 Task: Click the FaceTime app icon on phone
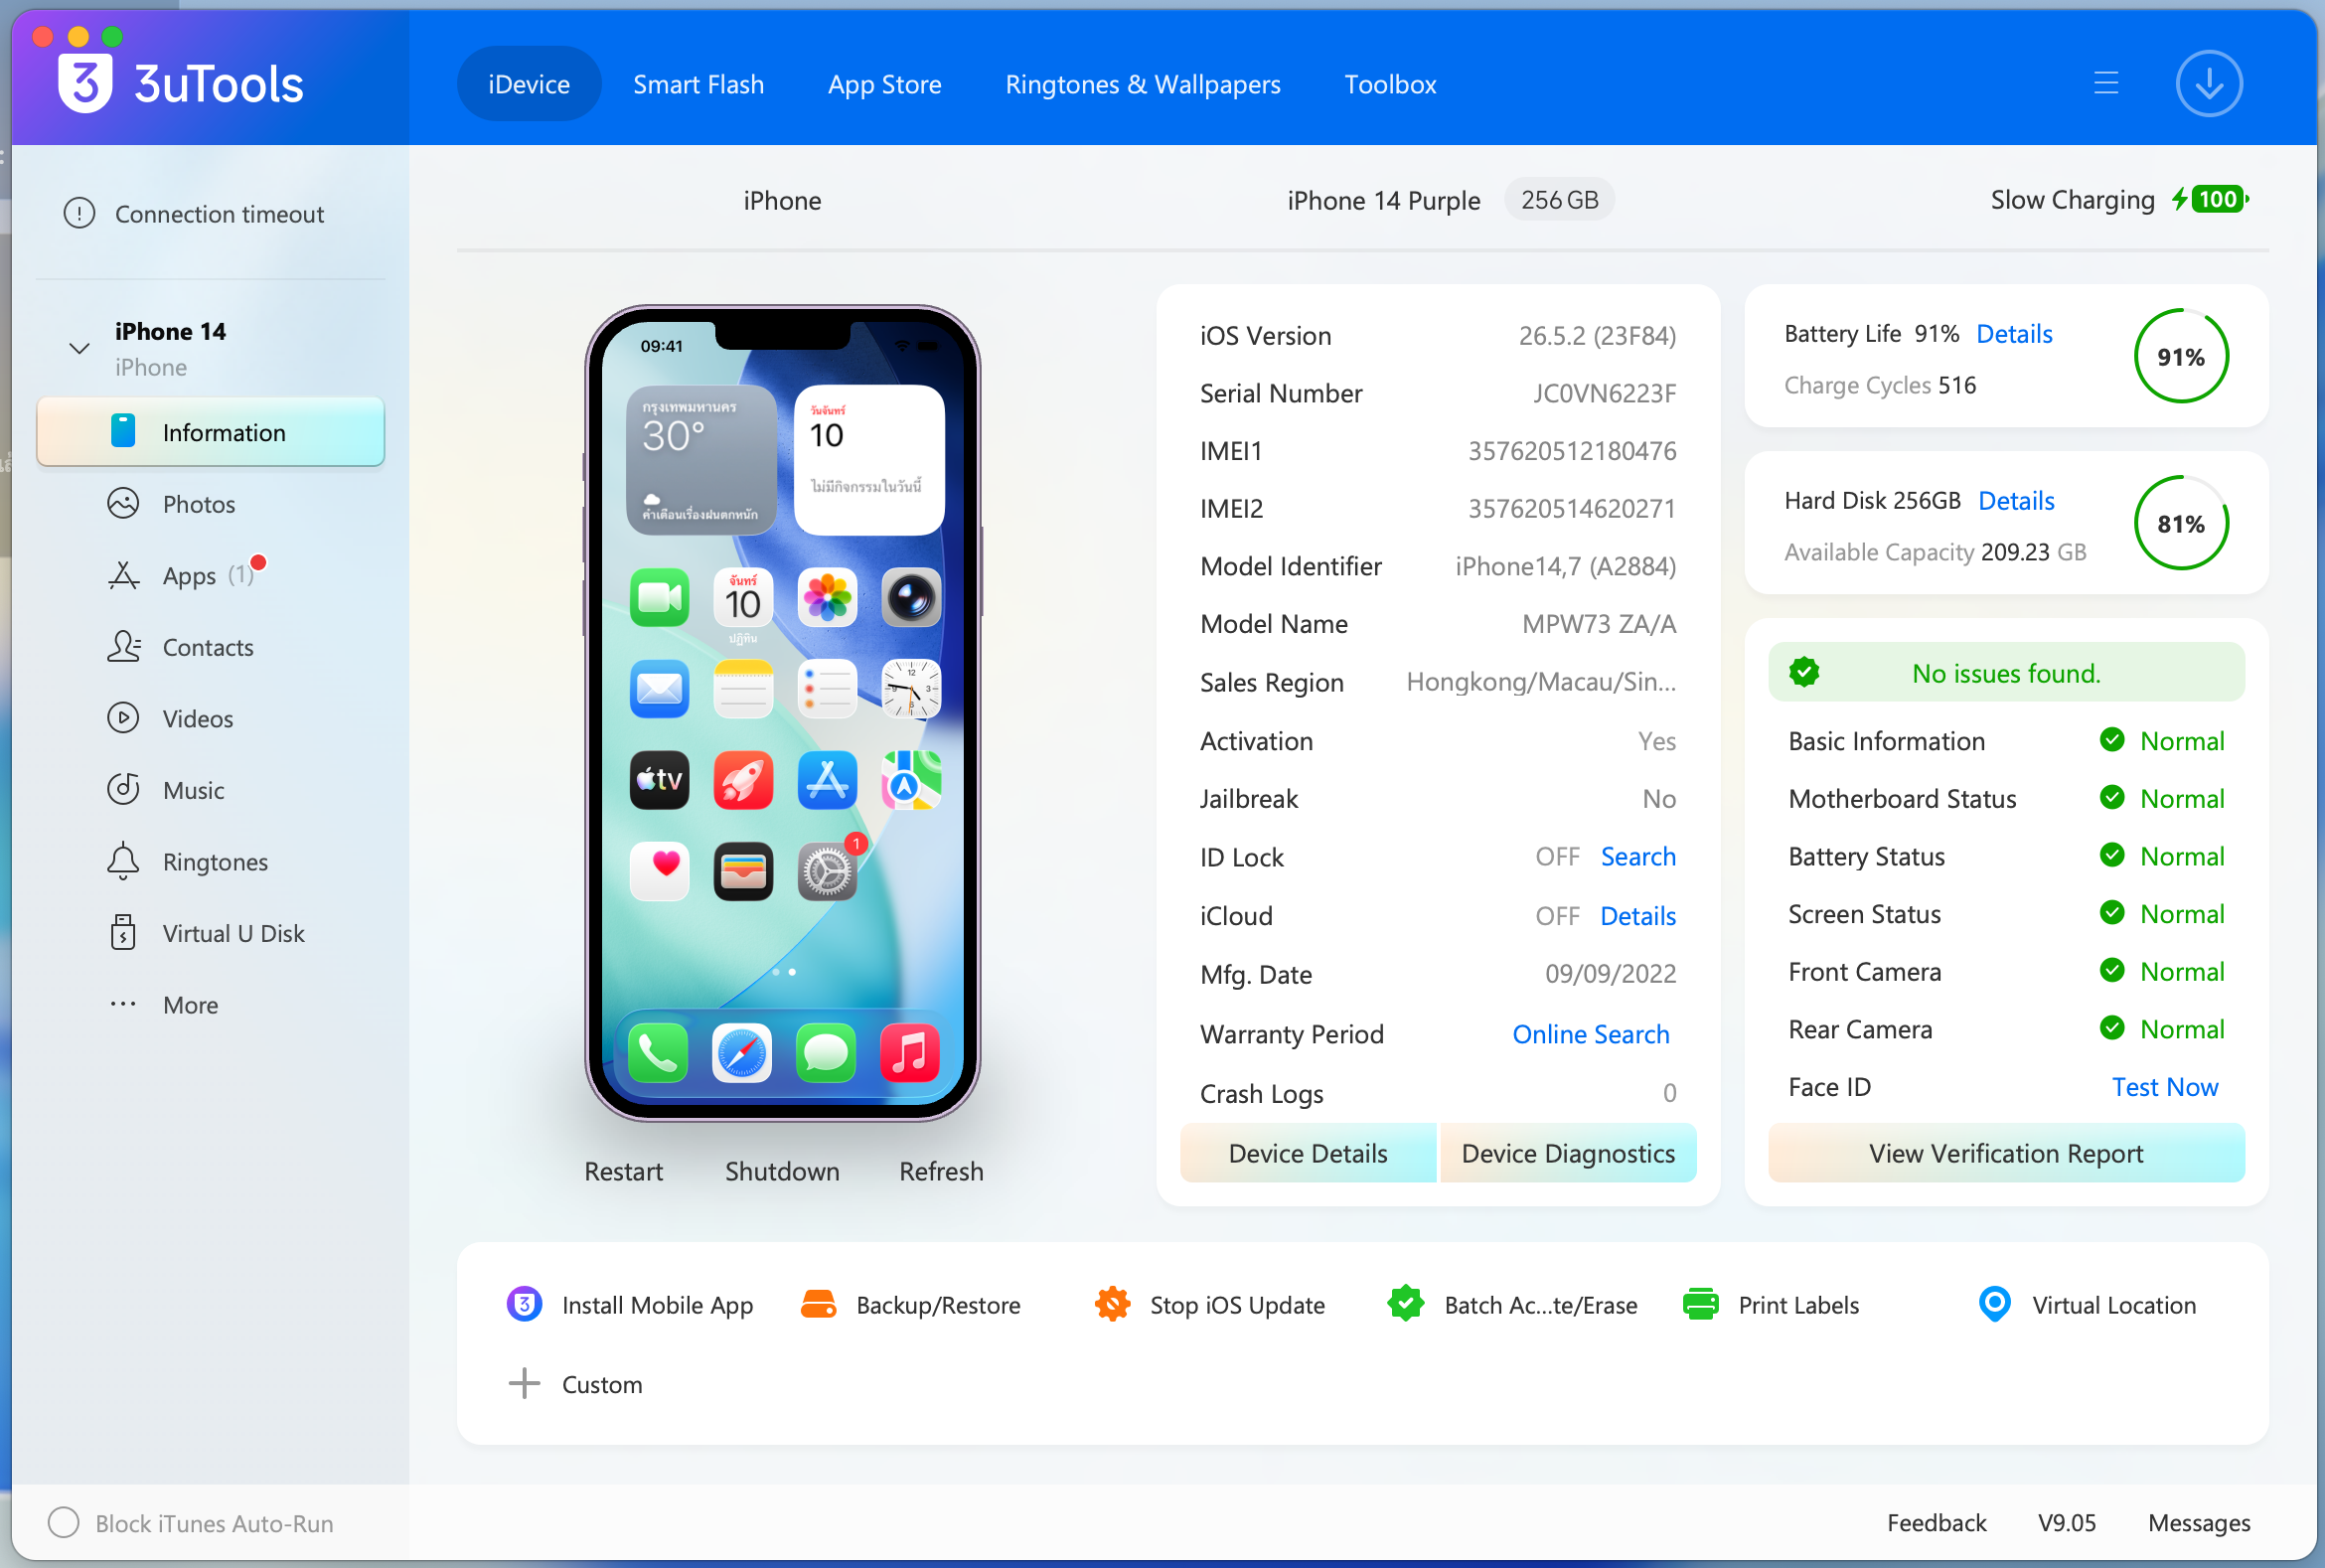[x=659, y=598]
